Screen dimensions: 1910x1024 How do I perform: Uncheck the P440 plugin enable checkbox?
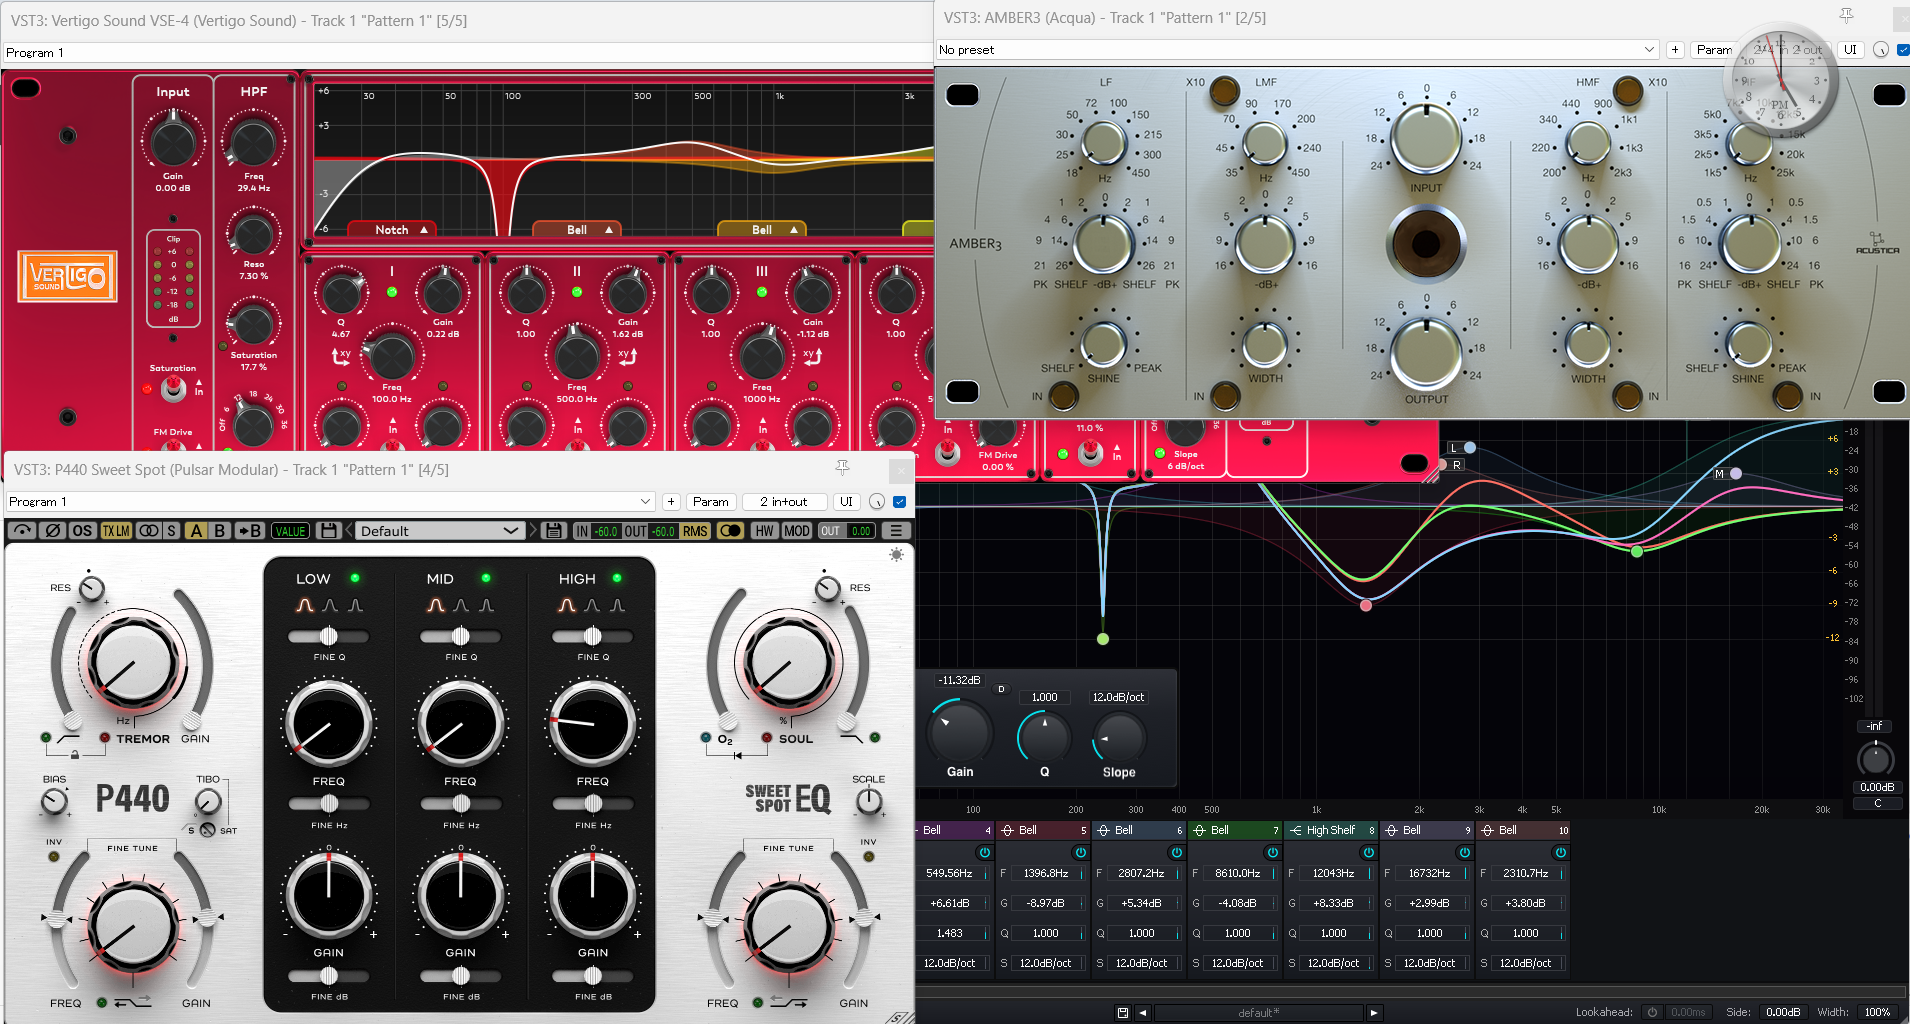[899, 502]
